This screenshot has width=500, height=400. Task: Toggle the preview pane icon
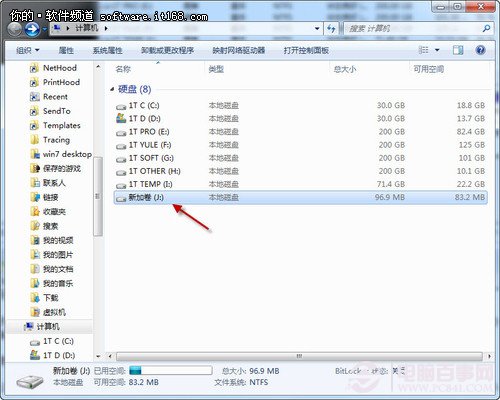coord(458,50)
